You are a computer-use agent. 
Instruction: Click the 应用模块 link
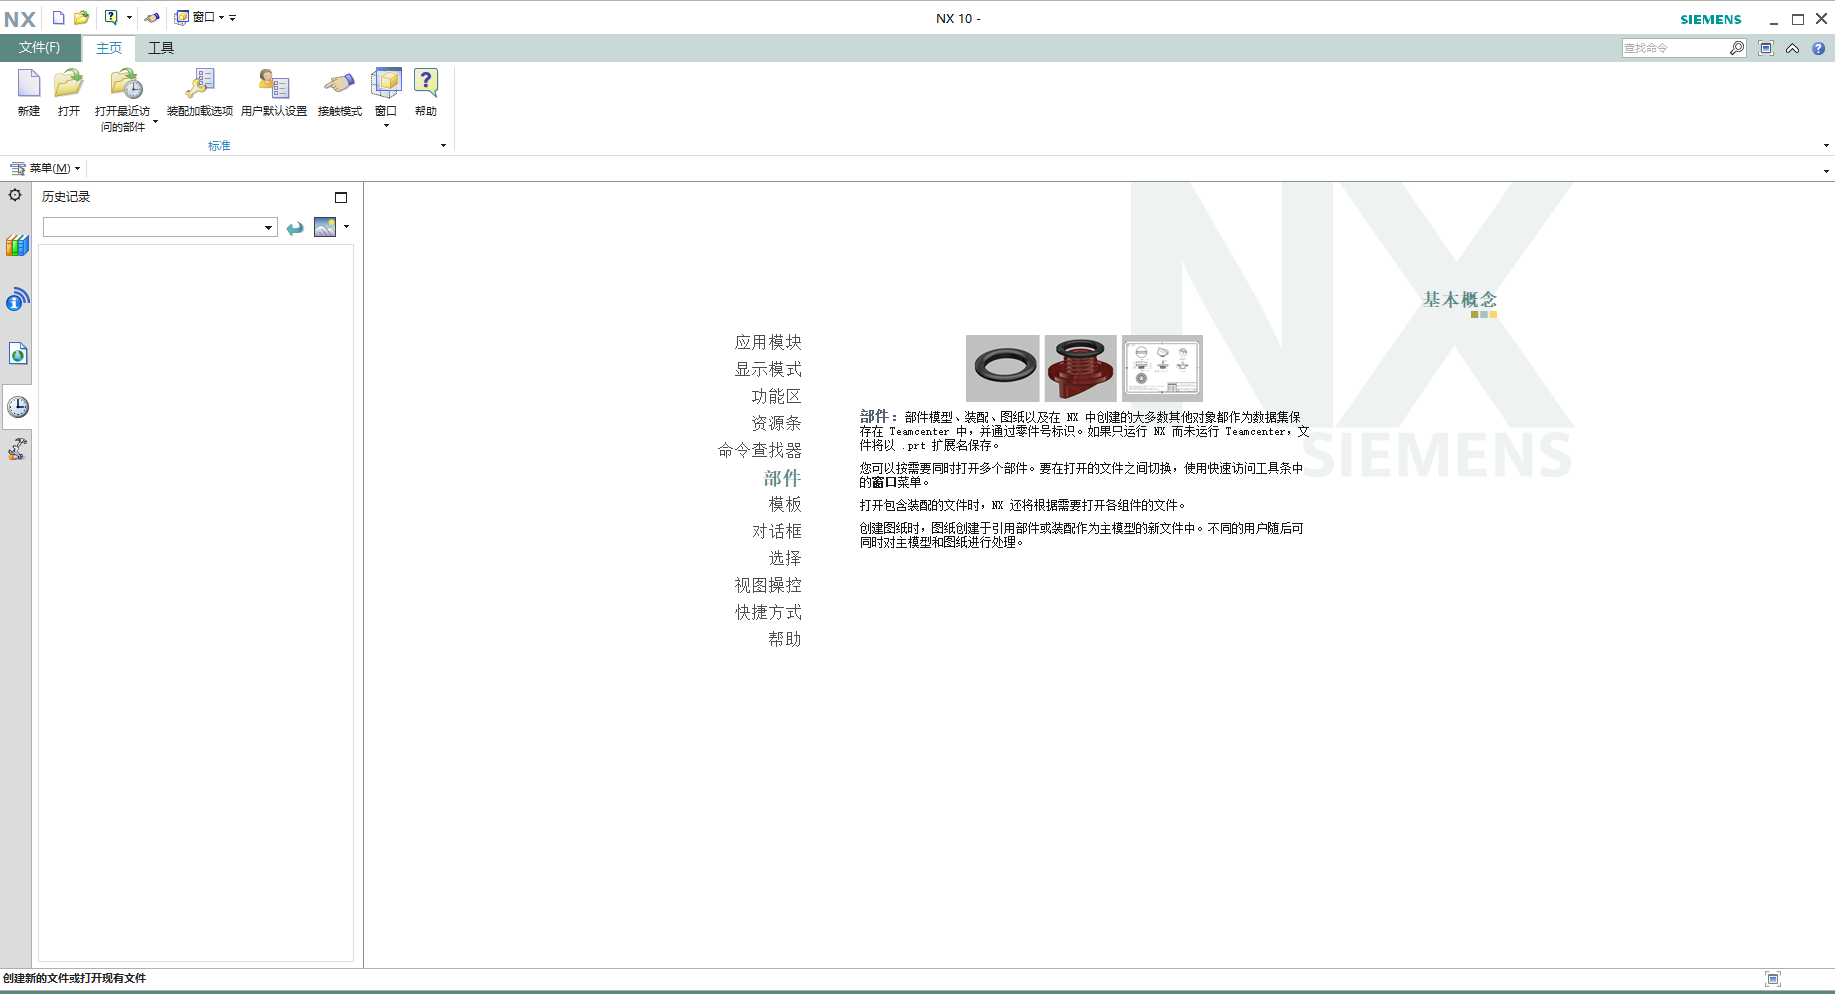pyautogui.click(x=769, y=342)
